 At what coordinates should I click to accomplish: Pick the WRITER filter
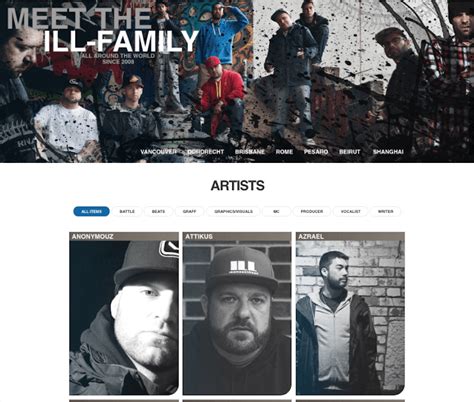[x=385, y=211]
